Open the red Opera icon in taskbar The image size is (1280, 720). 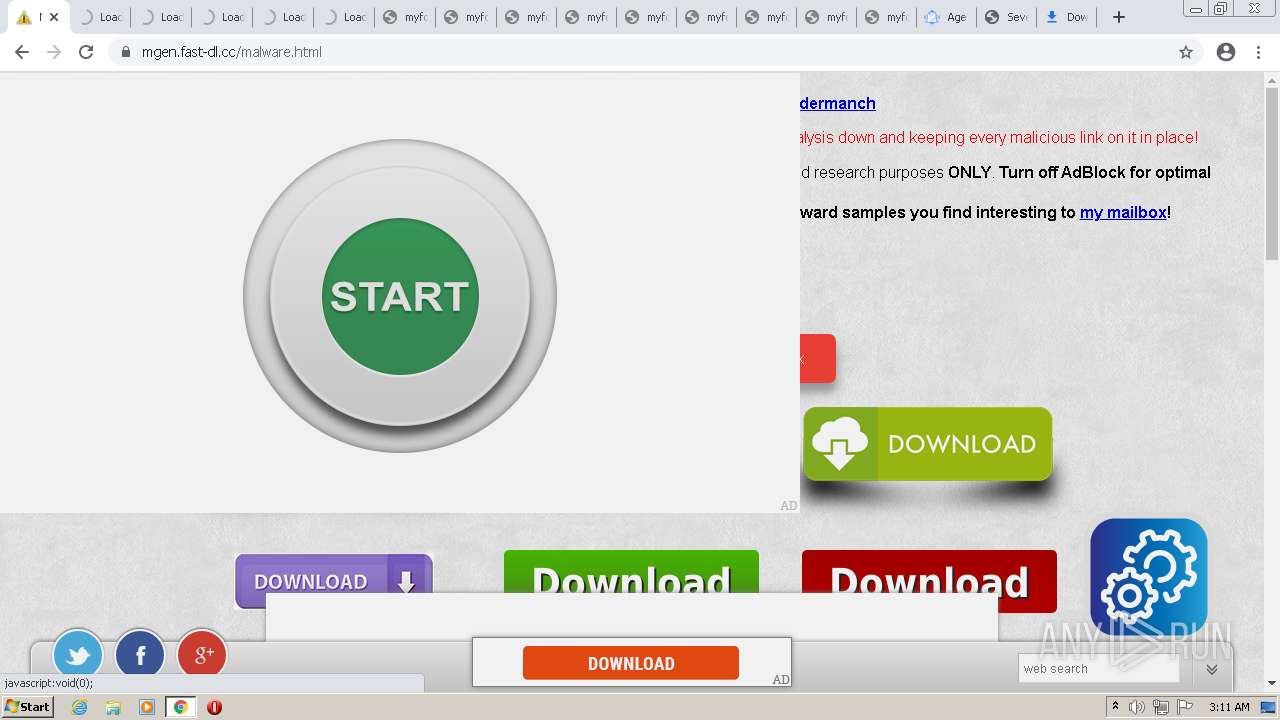[x=214, y=707]
